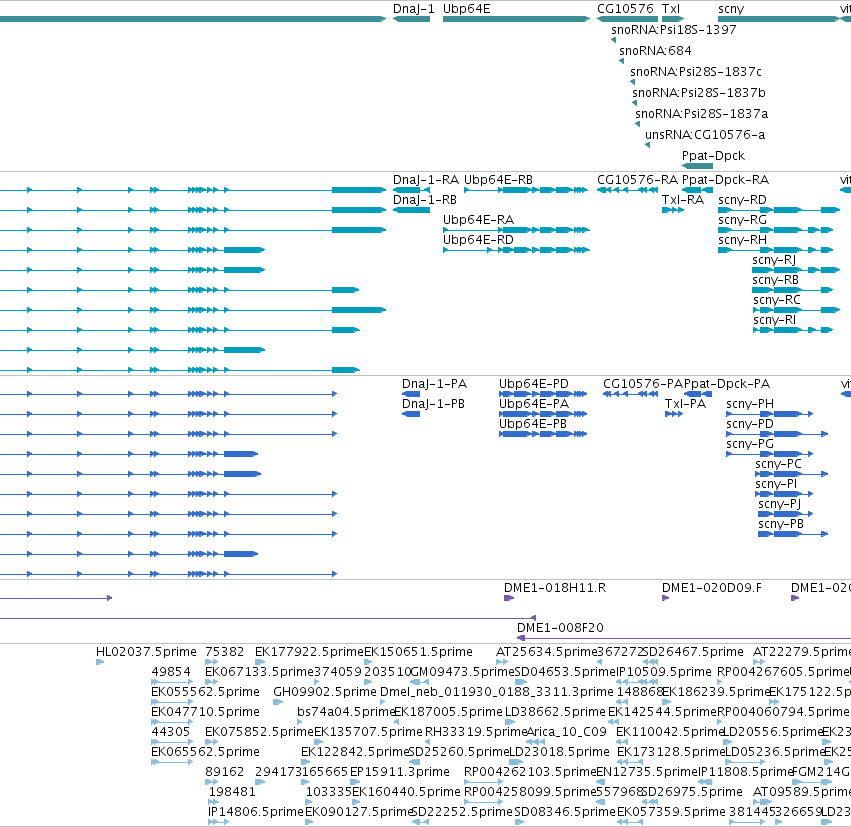Click the Ubp64E-RA transcript label
The width and height of the screenshot is (851, 827).
click(478, 220)
